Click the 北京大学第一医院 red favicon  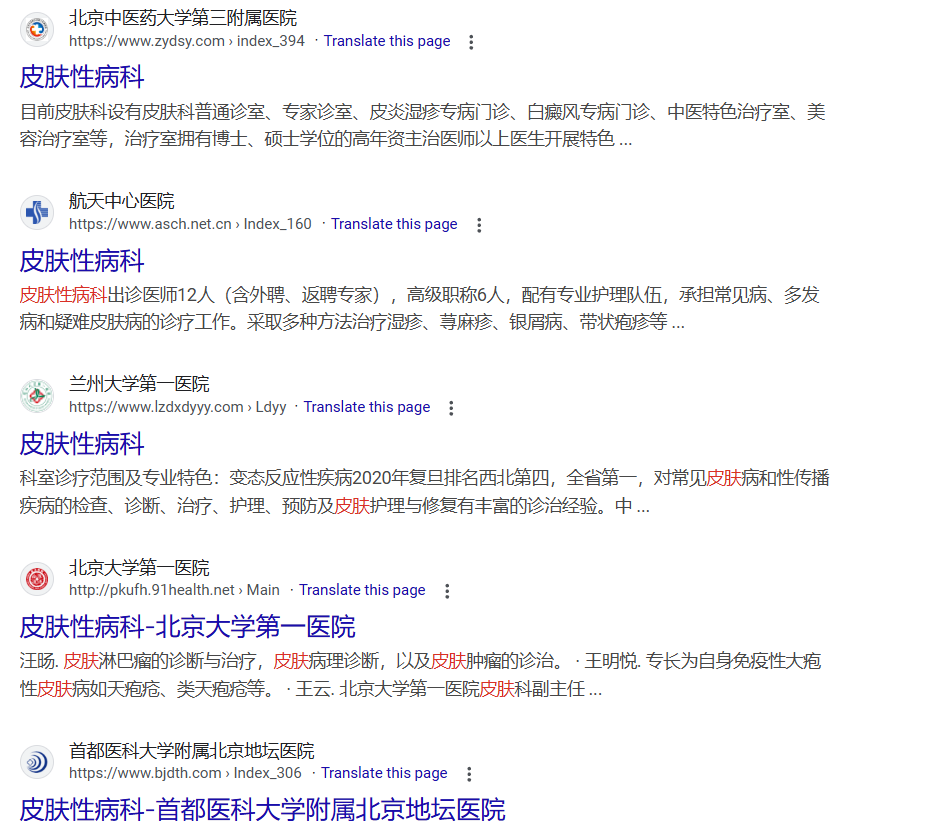click(37, 579)
